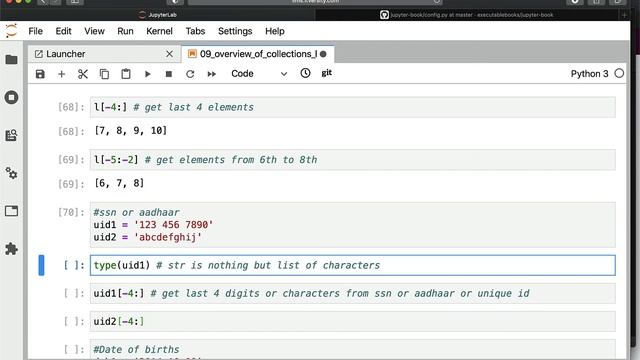Open the Open Tabs sidebar icon
This screenshot has width=640, height=360.
pyautogui.click(x=11, y=211)
